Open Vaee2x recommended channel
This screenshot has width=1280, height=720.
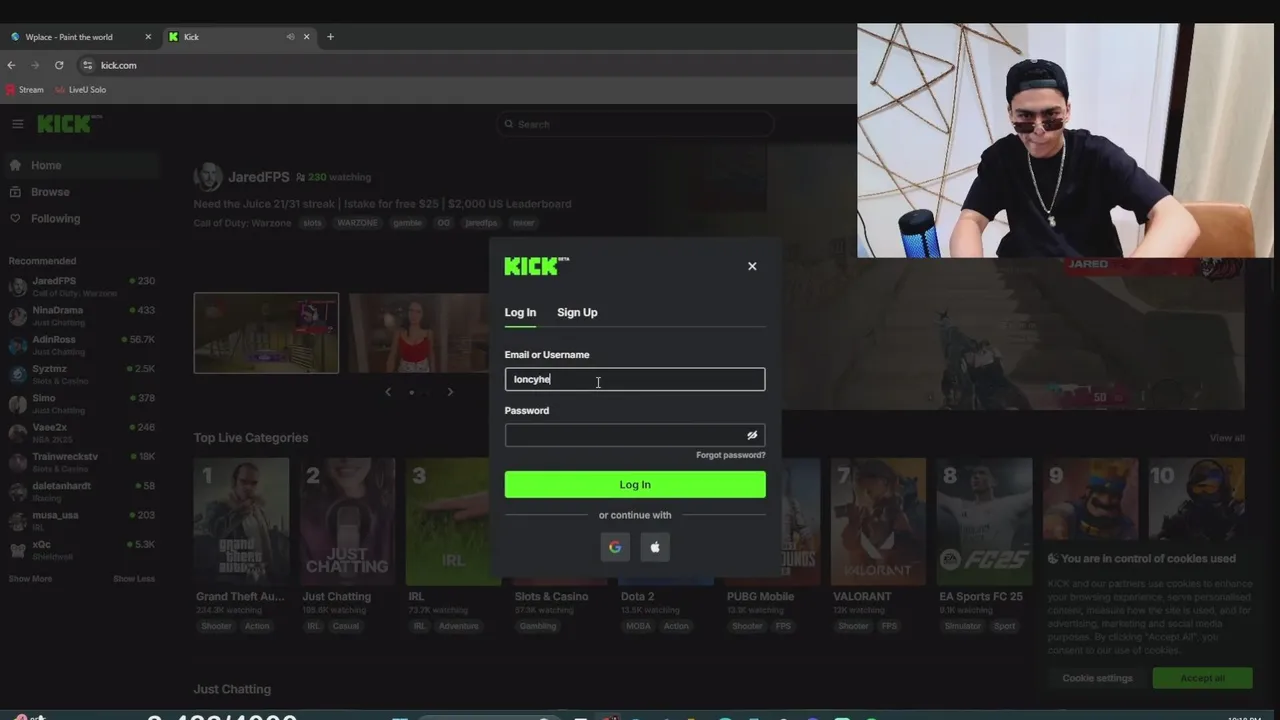point(80,432)
